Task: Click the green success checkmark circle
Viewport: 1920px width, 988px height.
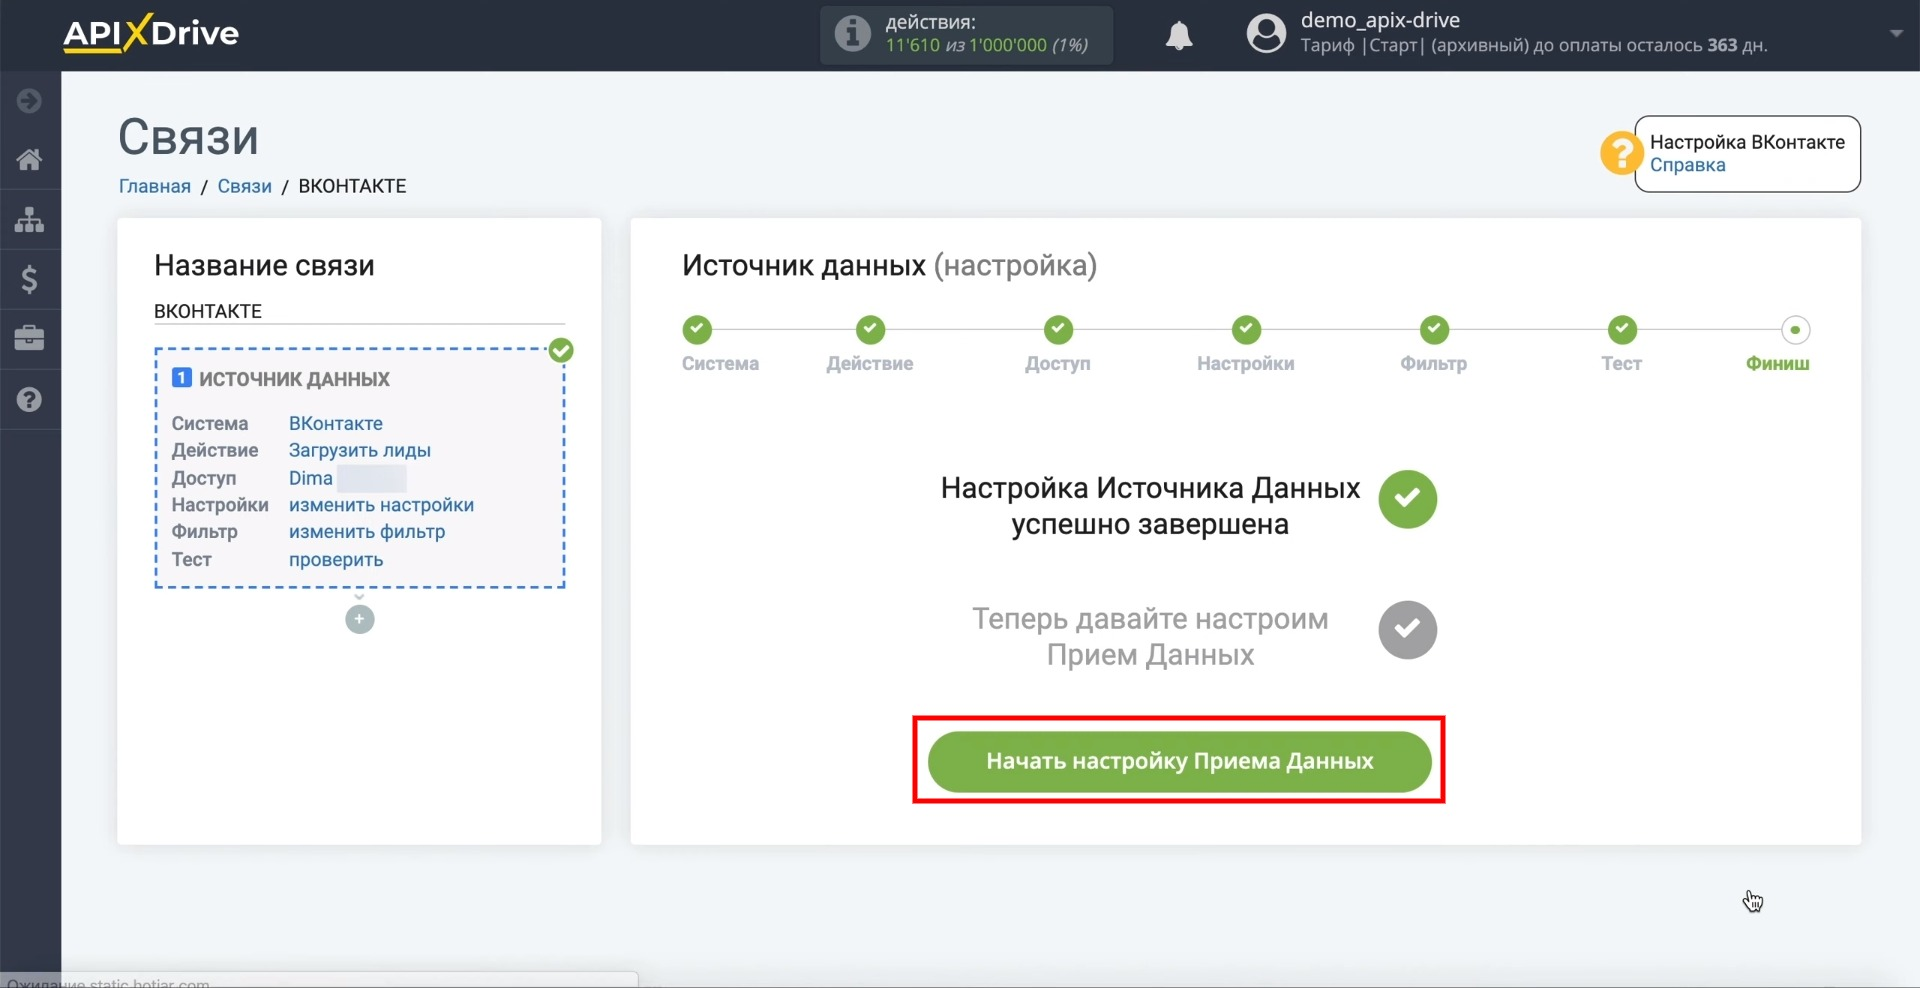Action: (1407, 499)
